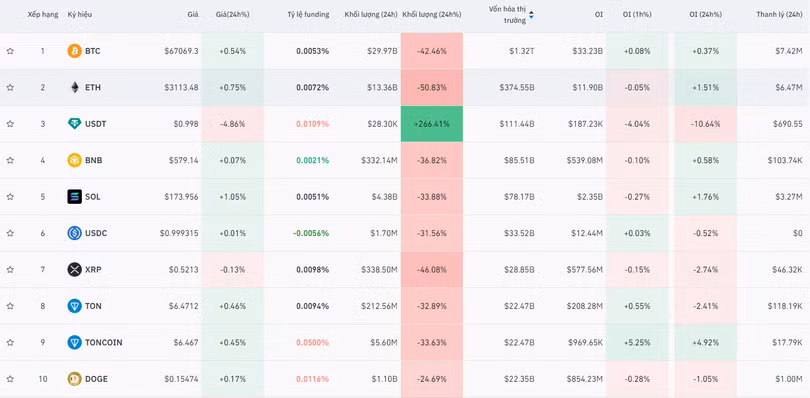Screen dimensions: 810x398
Task: Open the ETH symbol link
Action: click(x=93, y=87)
